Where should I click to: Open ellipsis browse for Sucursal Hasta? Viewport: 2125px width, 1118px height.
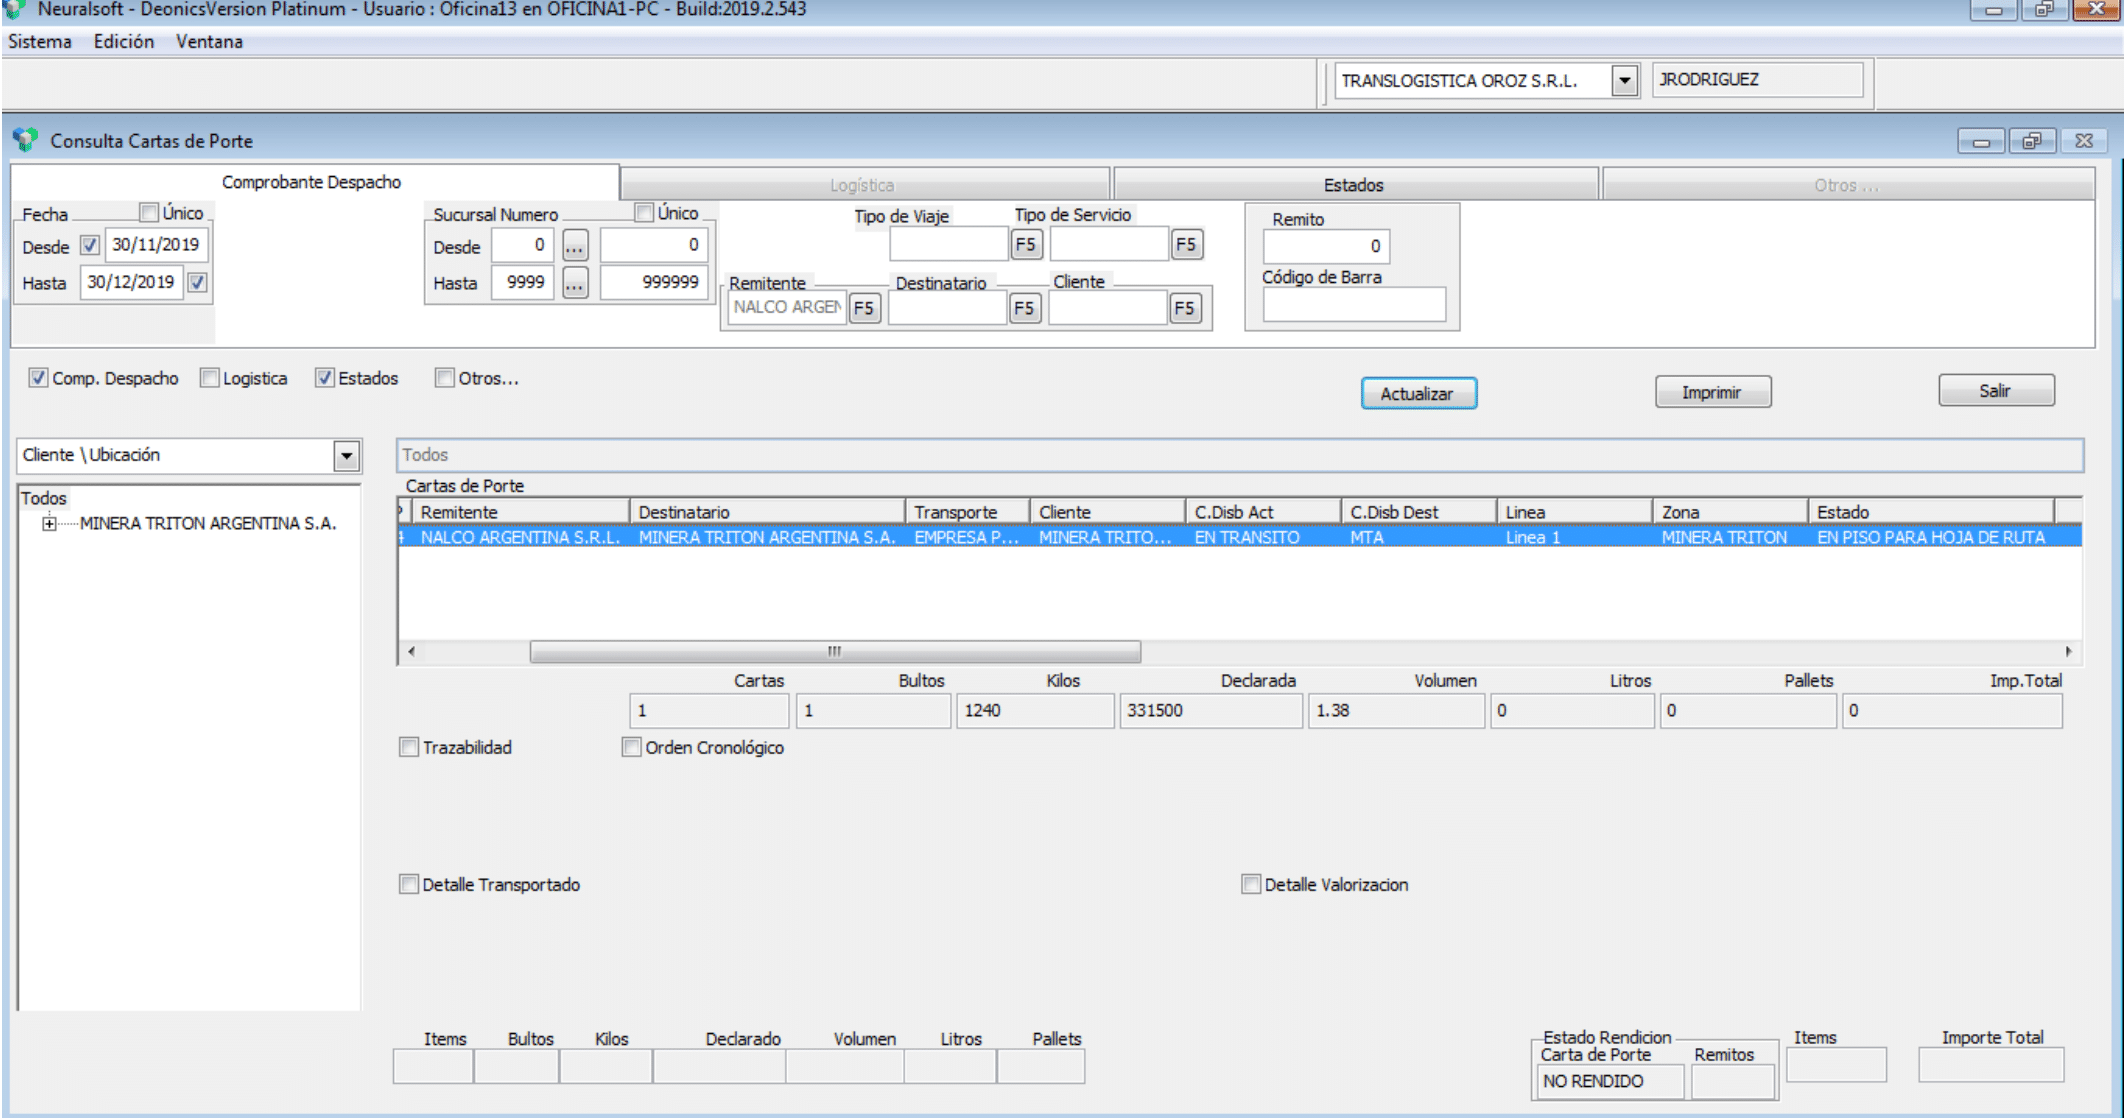(575, 283)
